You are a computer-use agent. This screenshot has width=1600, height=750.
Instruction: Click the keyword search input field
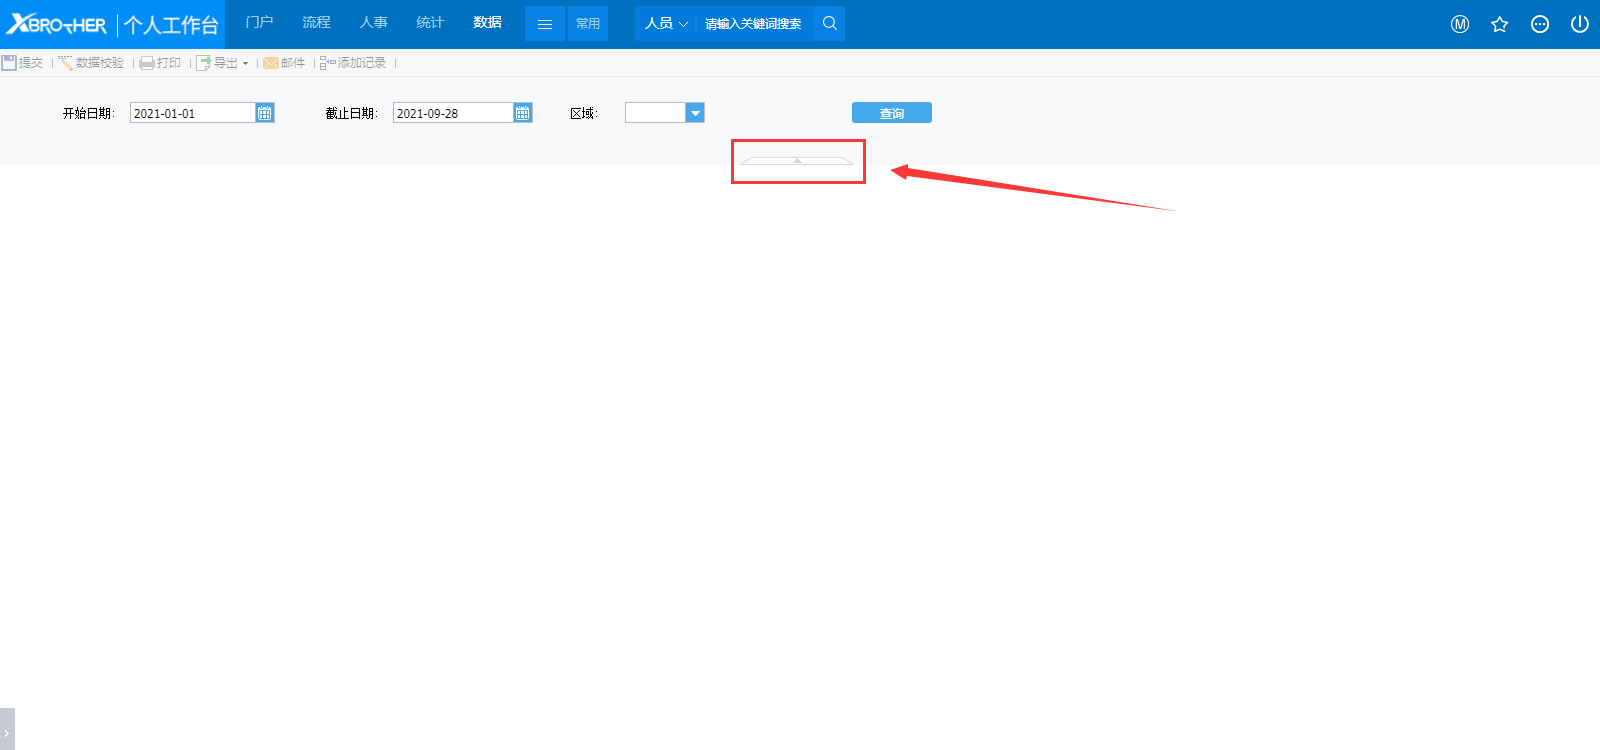(755, 24)
